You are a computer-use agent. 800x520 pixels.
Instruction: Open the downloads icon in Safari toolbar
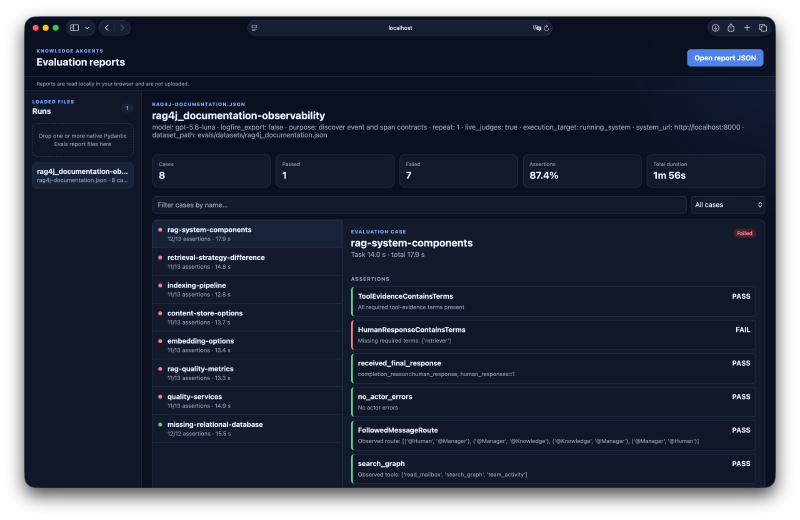[x=715, y=28]
